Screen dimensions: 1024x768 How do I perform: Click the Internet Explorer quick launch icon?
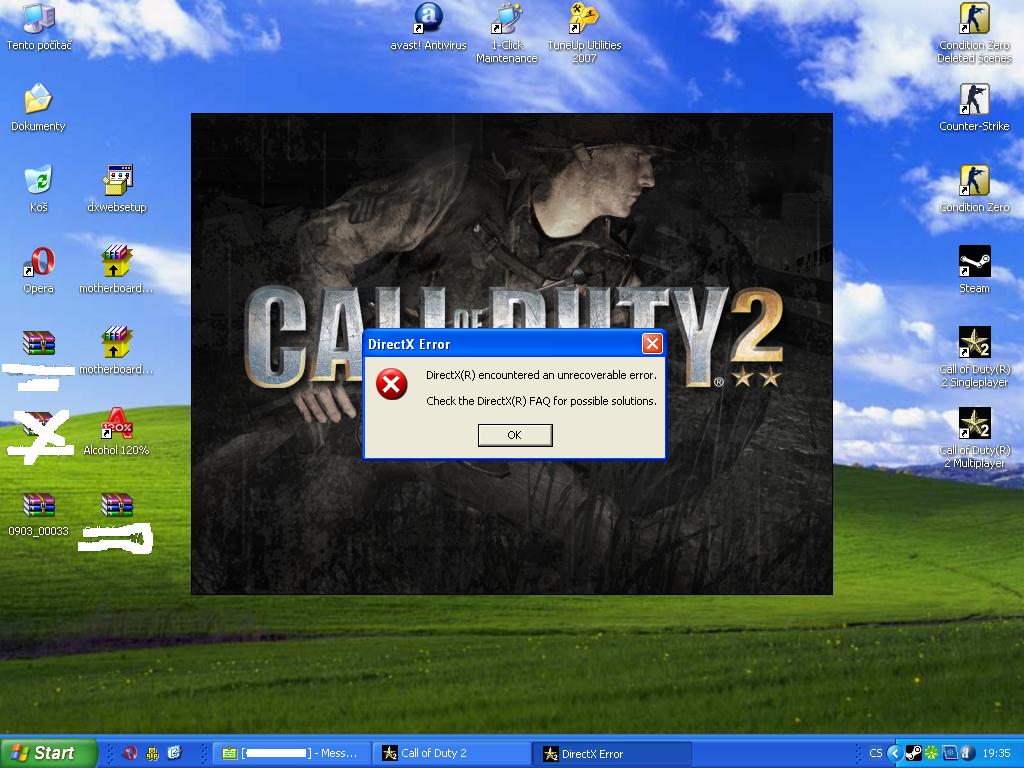tap(174, 753)
